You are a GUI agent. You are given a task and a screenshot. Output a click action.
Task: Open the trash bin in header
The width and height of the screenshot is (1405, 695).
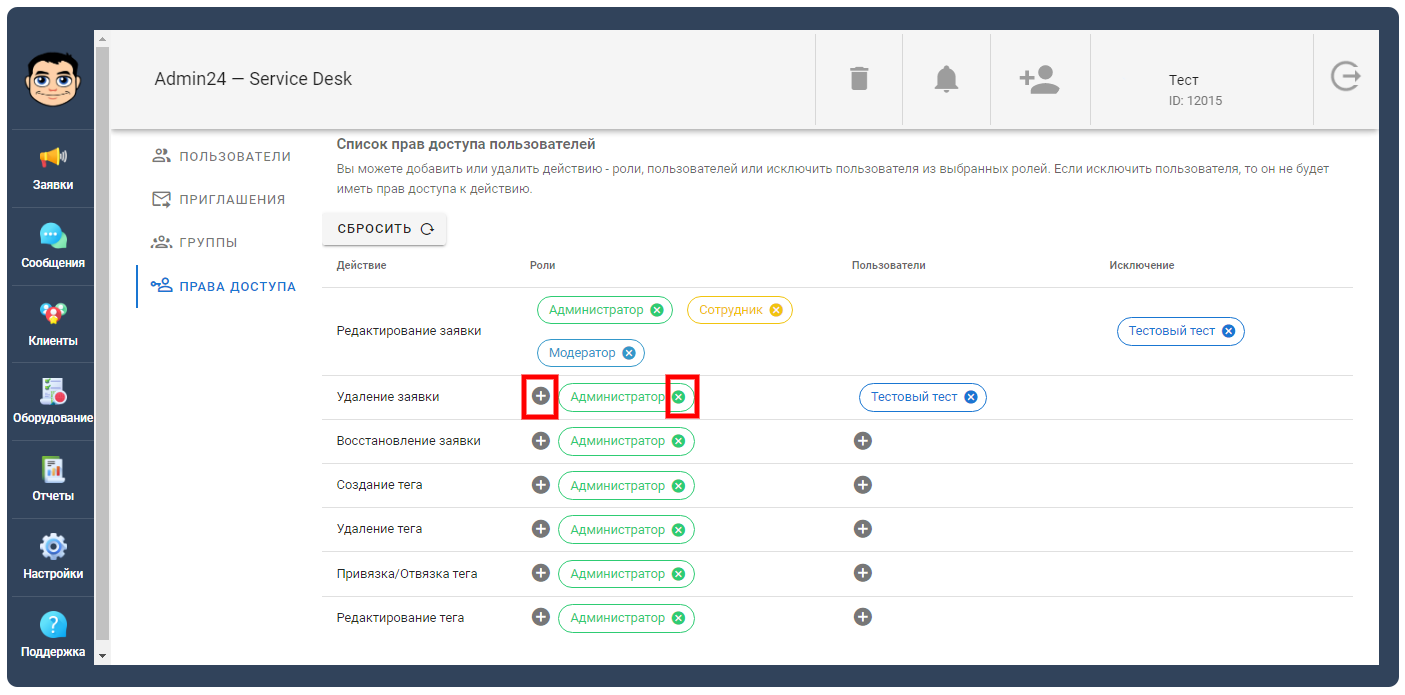point(859,78)
